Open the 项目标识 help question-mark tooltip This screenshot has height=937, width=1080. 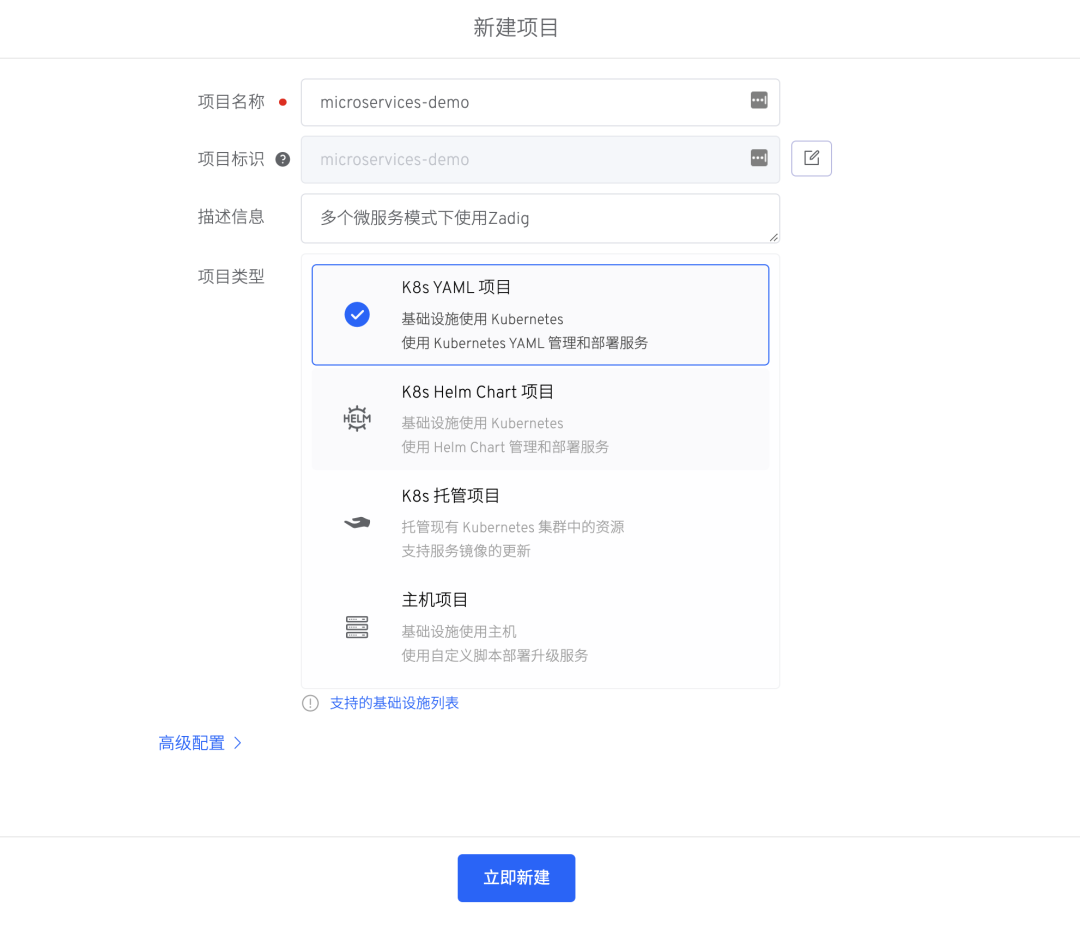coord(282,159)
